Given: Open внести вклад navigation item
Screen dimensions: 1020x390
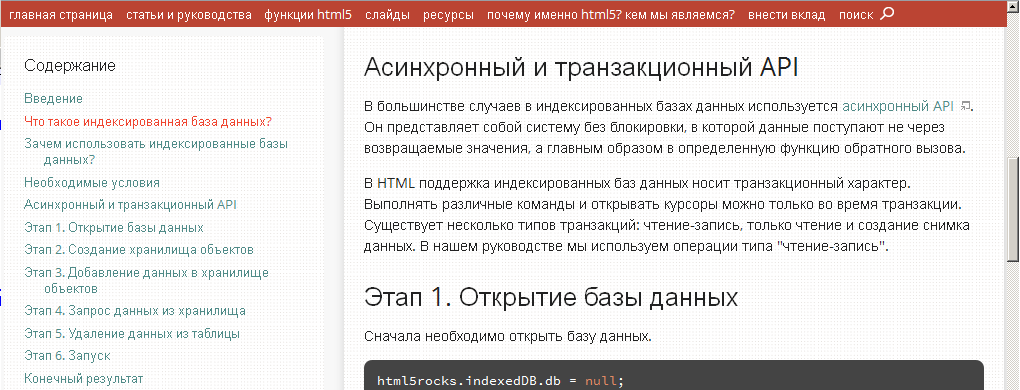Looking at the screenshot, I should [x=786, y=14].
